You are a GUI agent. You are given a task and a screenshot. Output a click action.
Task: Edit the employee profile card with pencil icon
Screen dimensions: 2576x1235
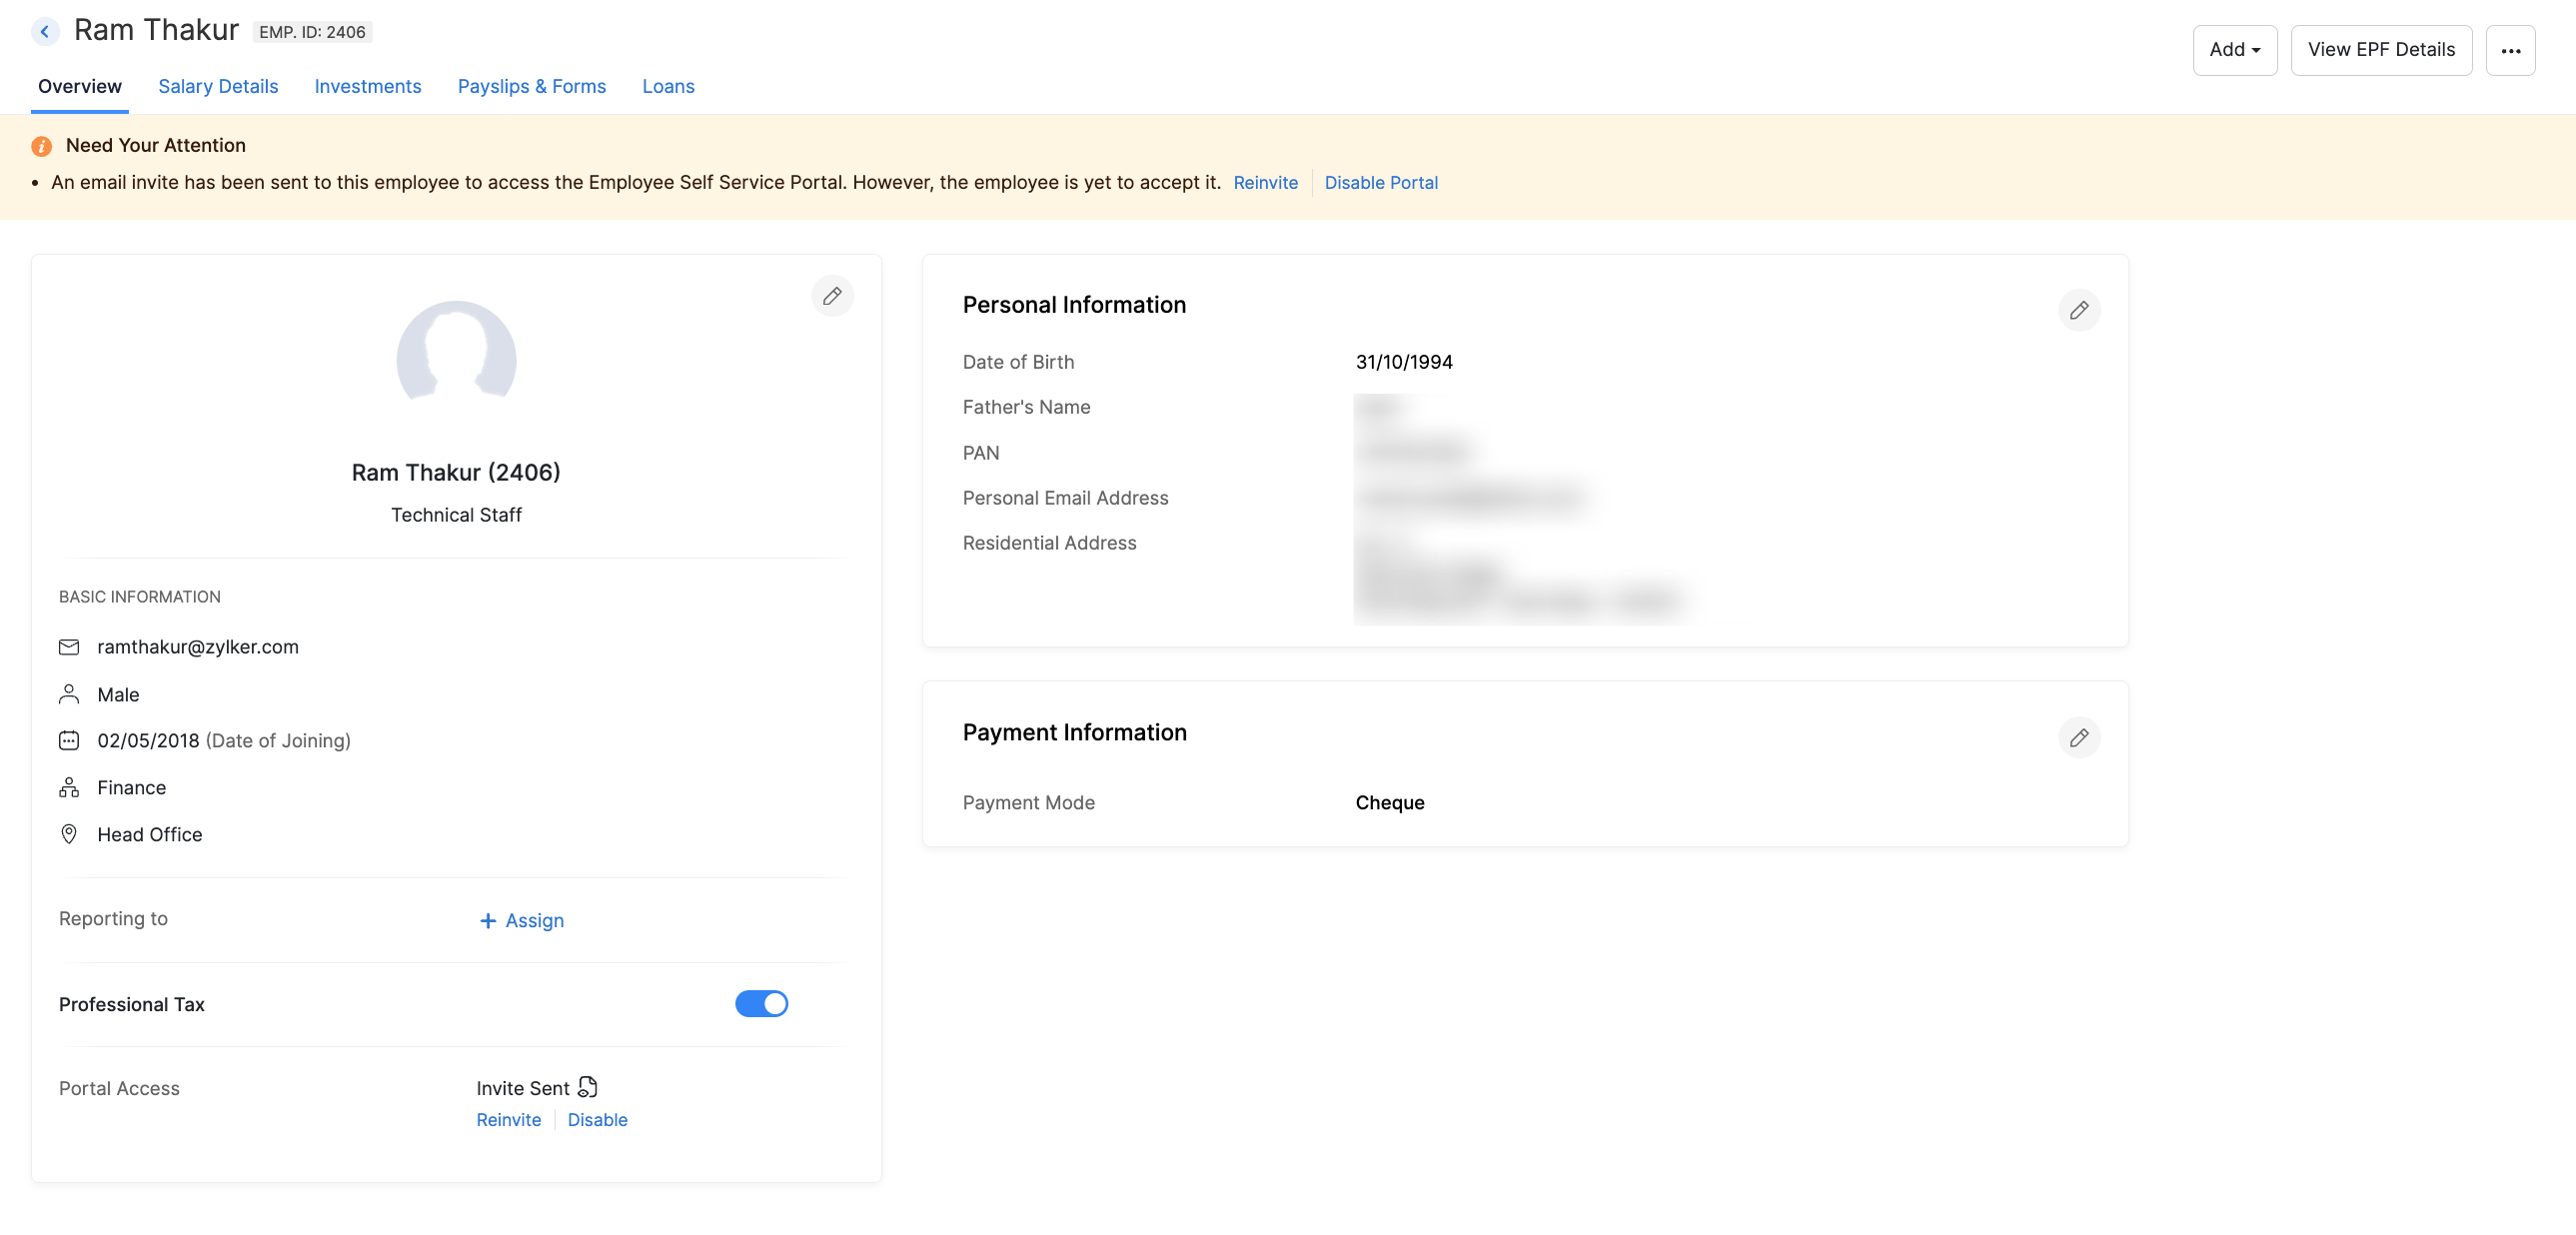coord(831,296)
